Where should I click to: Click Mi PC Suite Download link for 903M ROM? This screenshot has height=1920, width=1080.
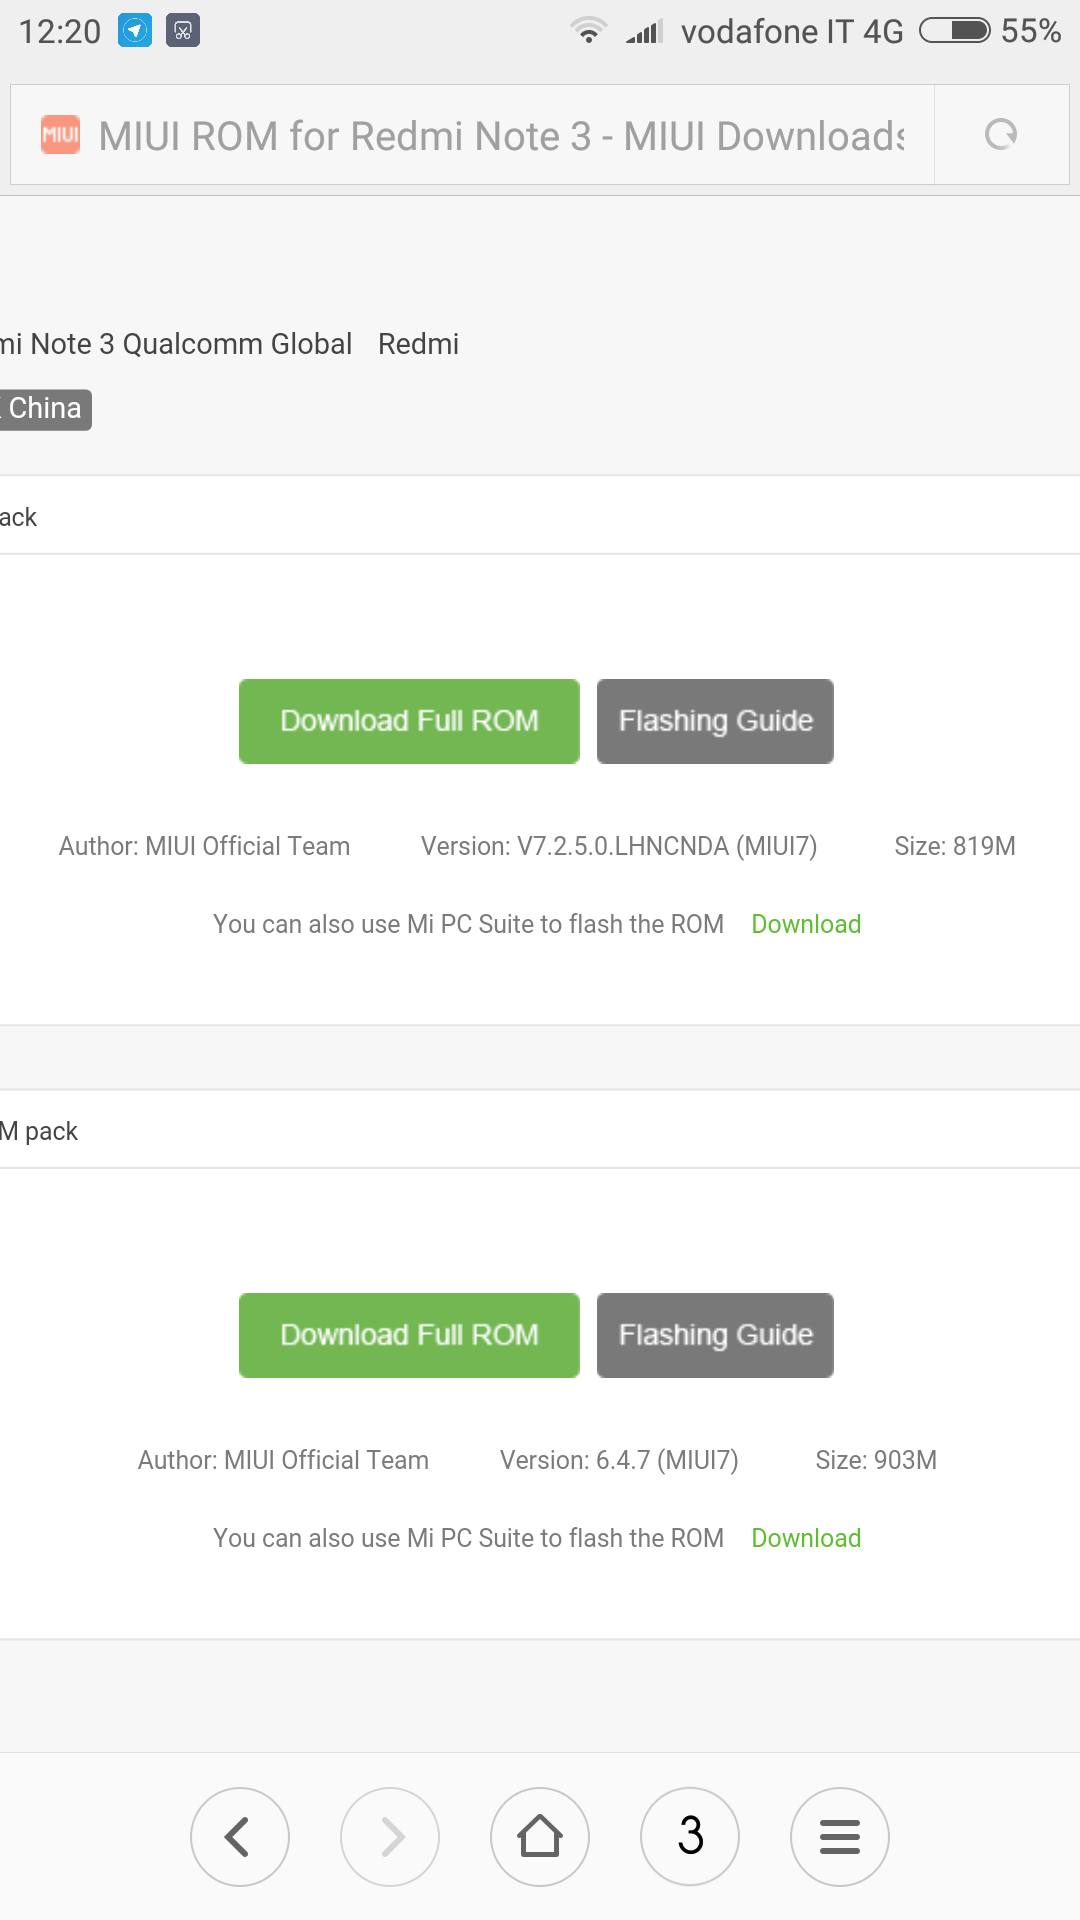point(806,1538)
